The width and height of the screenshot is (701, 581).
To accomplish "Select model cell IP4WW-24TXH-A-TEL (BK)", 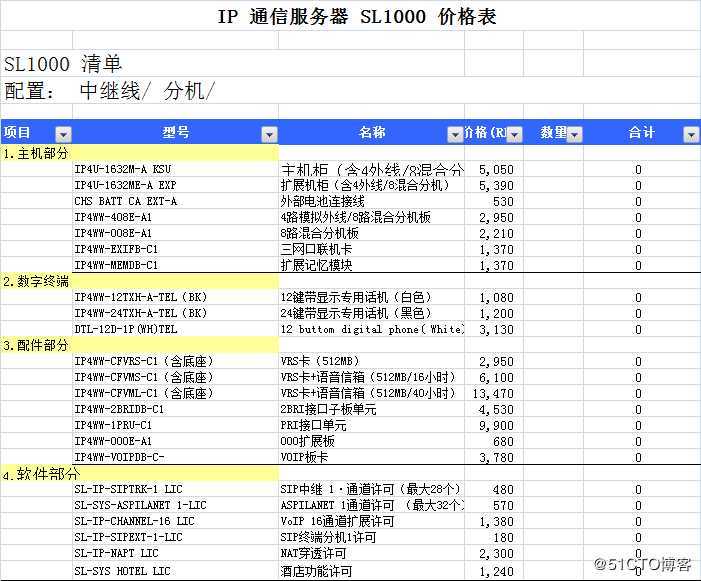I will click(175, 313).
